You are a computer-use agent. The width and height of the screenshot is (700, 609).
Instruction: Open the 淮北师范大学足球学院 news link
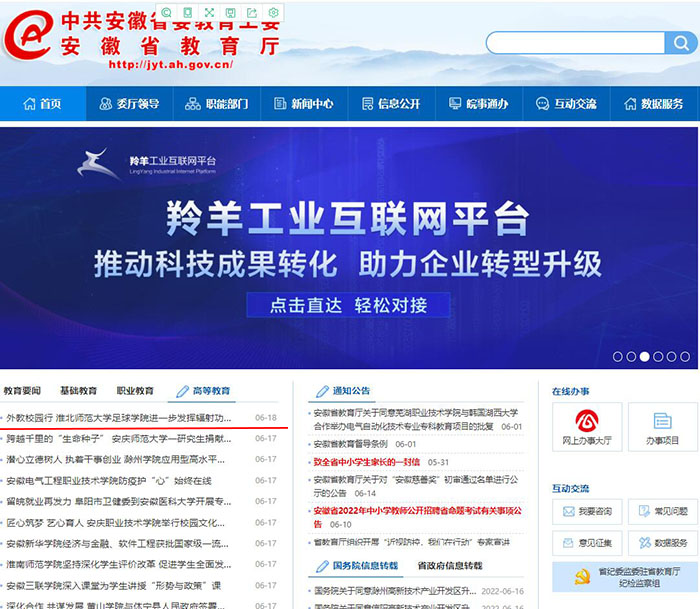(119, 418)
